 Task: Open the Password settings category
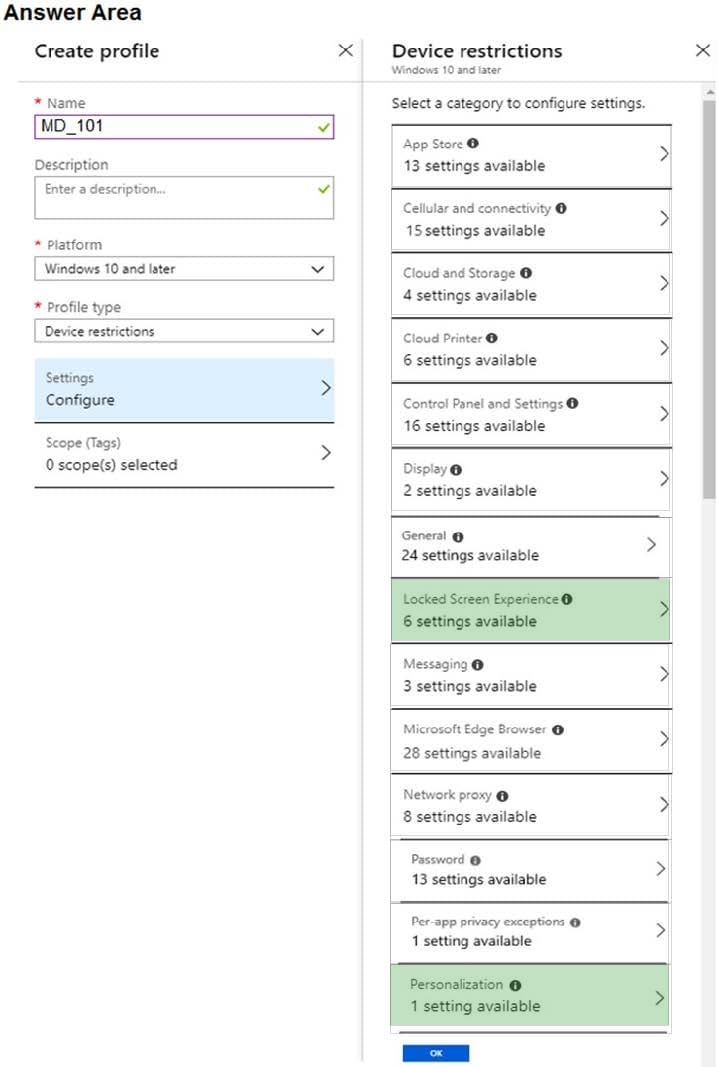(x=530, y=870)
